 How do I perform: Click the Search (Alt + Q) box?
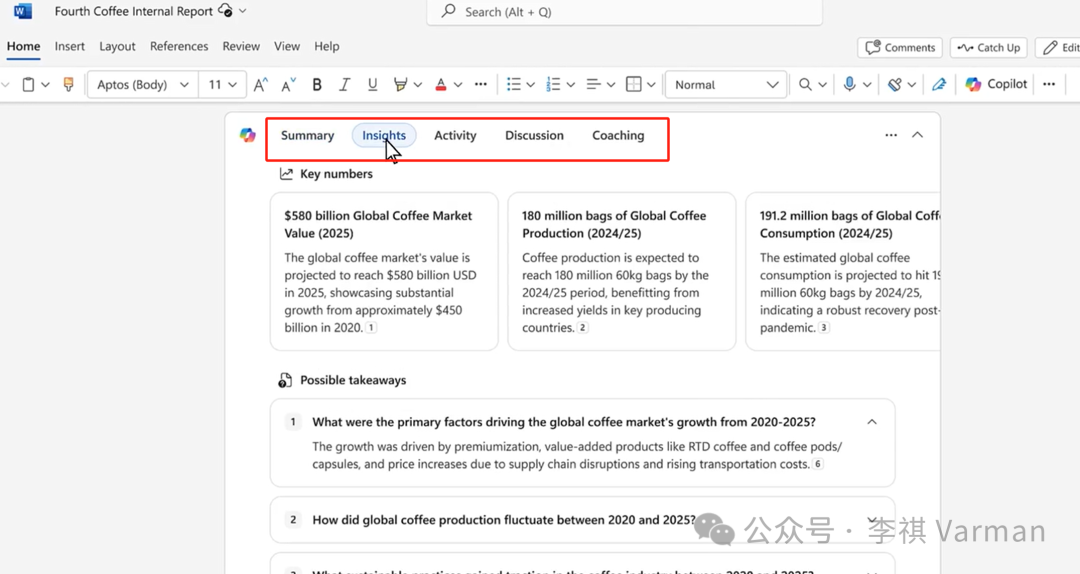coord(625,12)
